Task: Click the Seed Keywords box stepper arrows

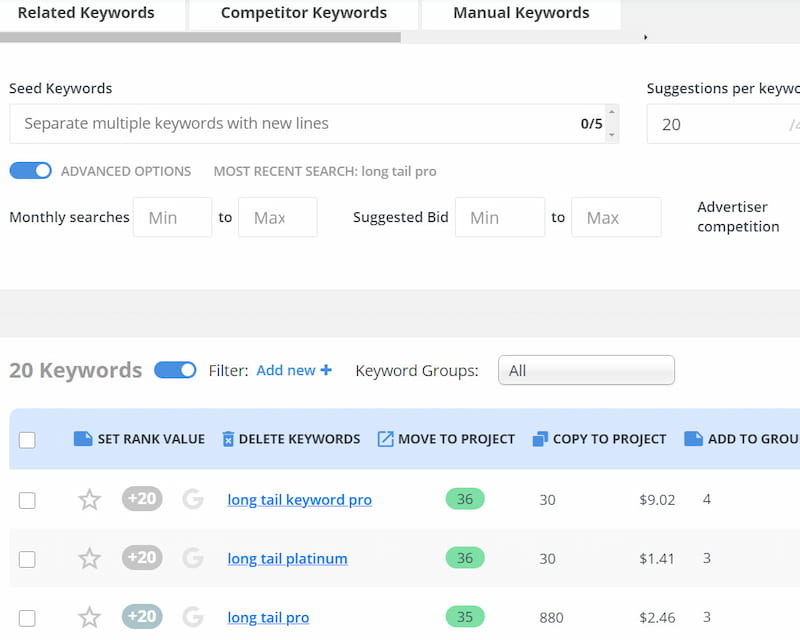Action: tap(612, 124)
